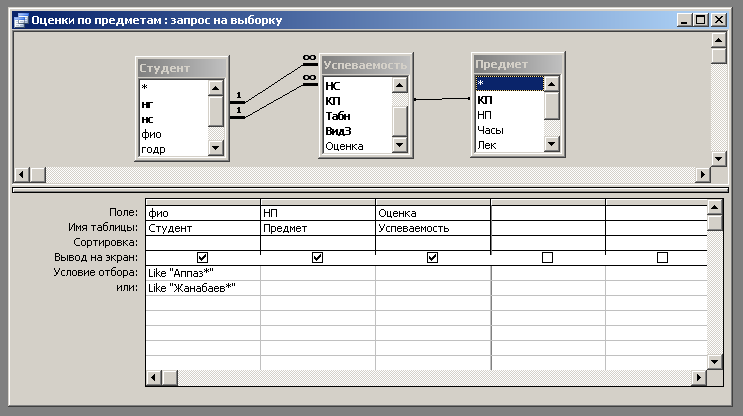Click the фио cell in Поле row
Screen dimensions: 743x416
(203, 213)
